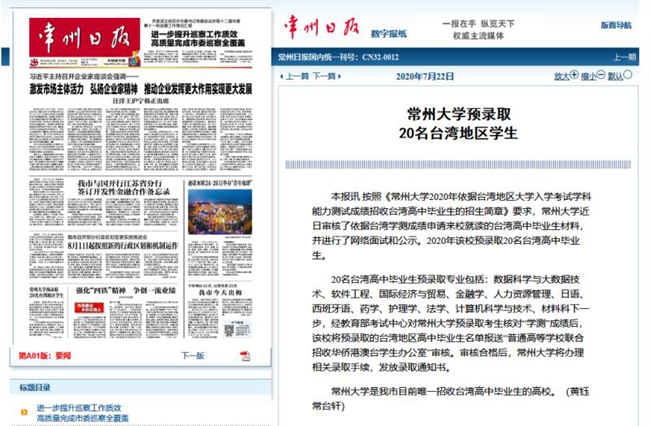
Task: Go to previous article (上一篇)
Action: [x=297, y=76]
